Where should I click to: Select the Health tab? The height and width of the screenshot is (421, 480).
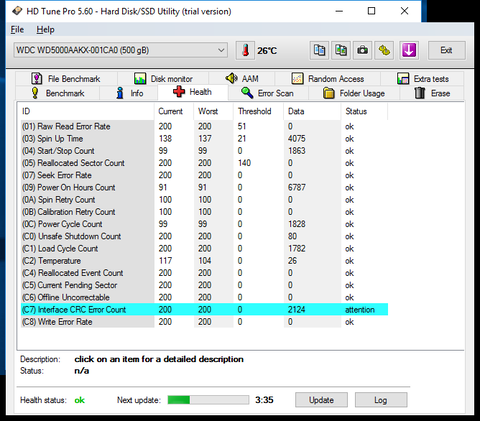point(193,92)
